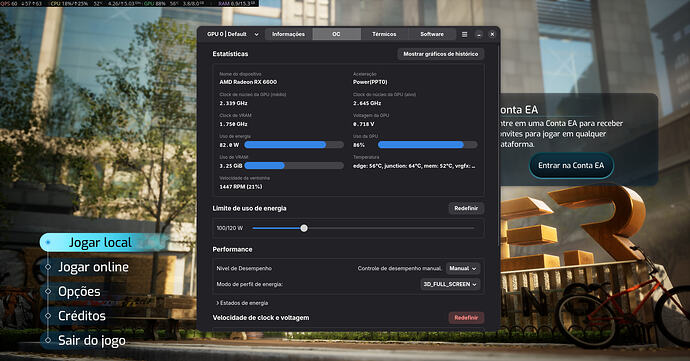The height and width of the screenshot is (361, 690).
Task: Open the Térmicos tab
Action: (x=384, y=34)
